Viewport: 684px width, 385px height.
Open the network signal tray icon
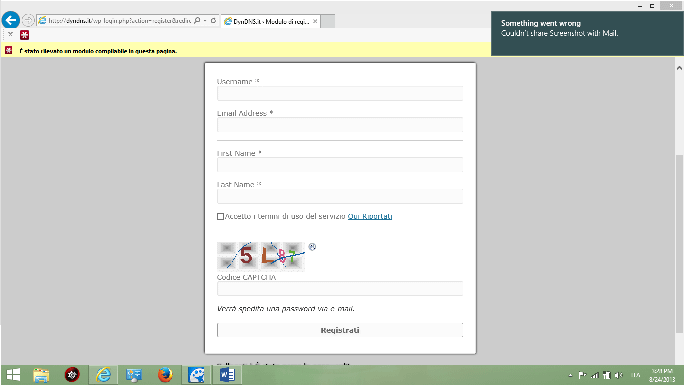595,375
